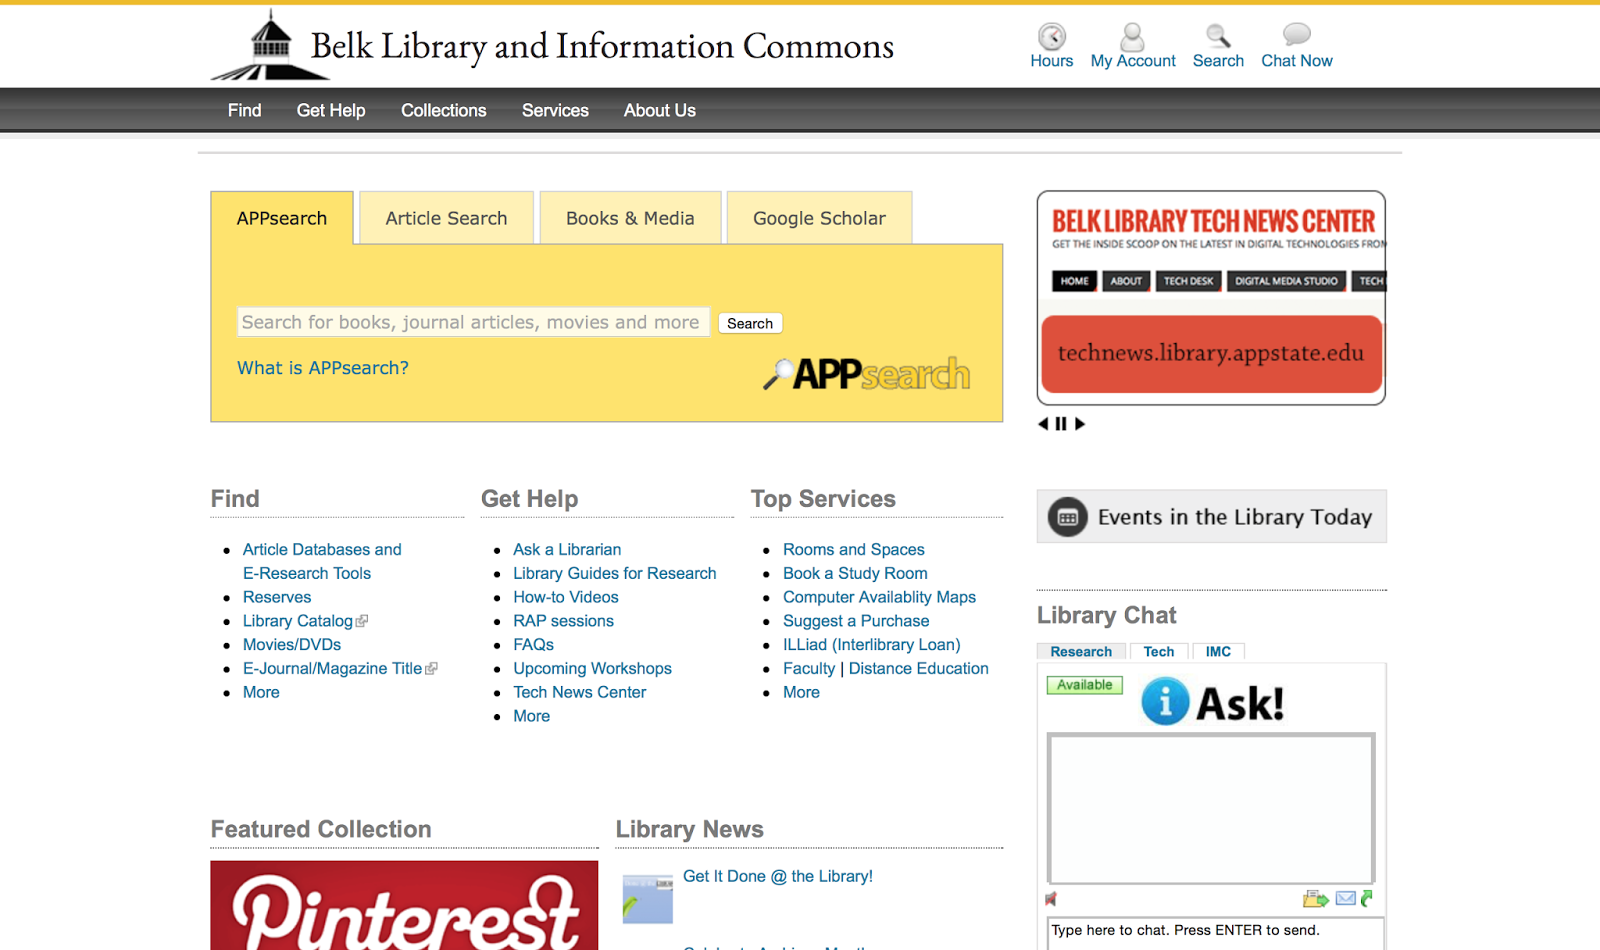
Task: Open the About Us navigation menu
Action: [x=660, y=110]
